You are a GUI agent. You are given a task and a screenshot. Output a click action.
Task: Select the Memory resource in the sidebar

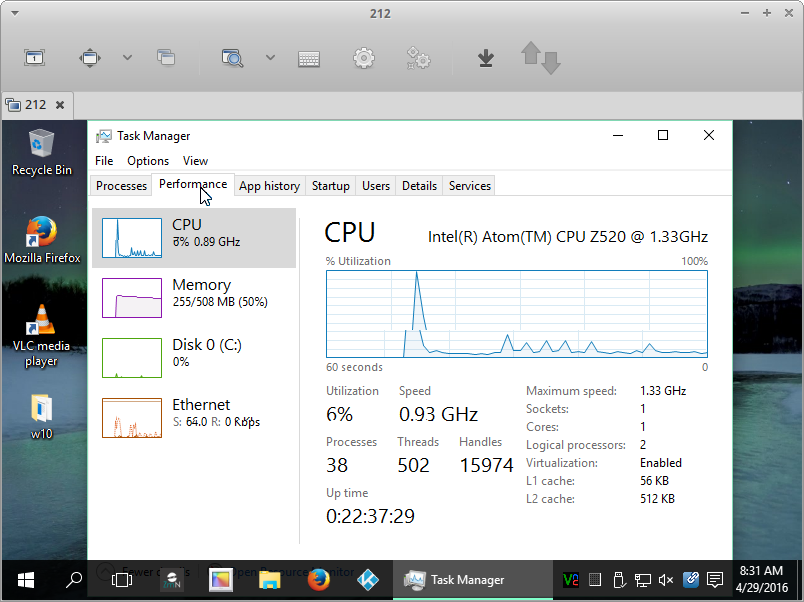coord(194,298)
